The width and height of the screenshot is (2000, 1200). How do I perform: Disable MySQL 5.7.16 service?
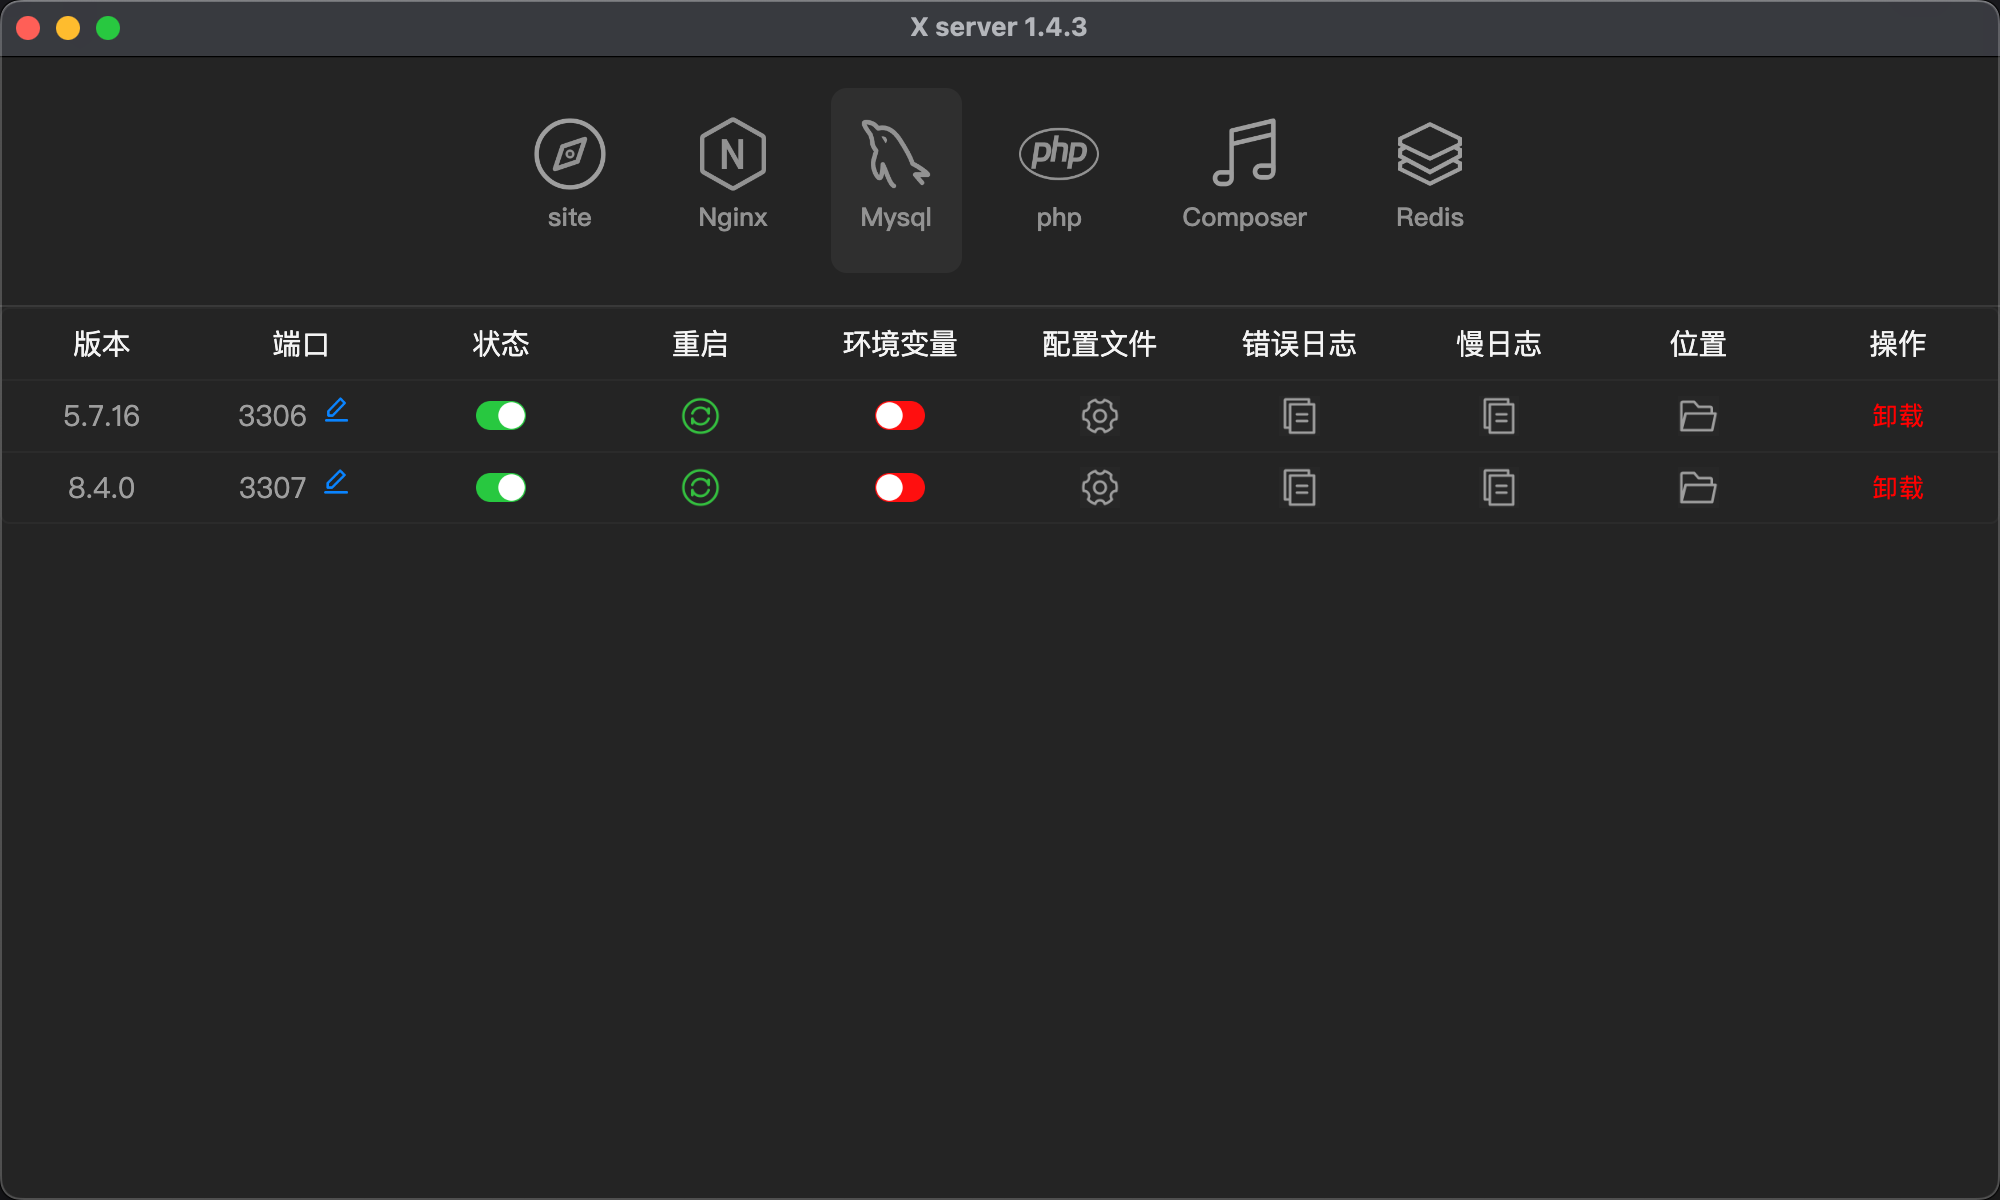[500, 414]
